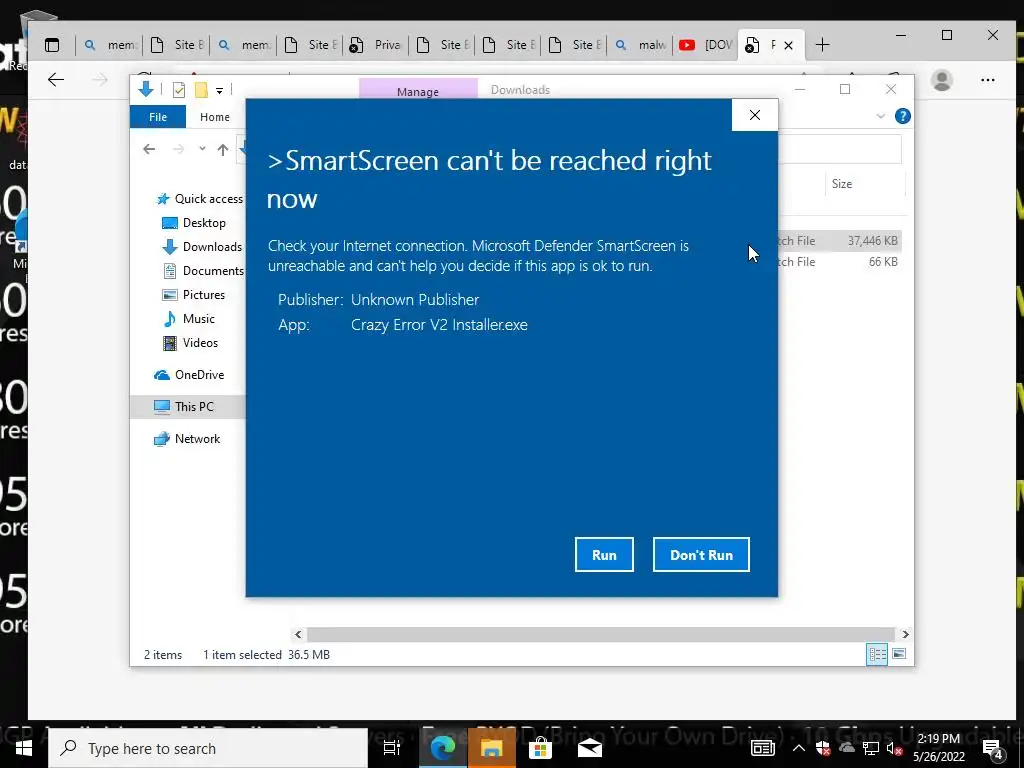Expand recent locations dropdown in Explorer
1024x768 pixels.
point(202,149)
